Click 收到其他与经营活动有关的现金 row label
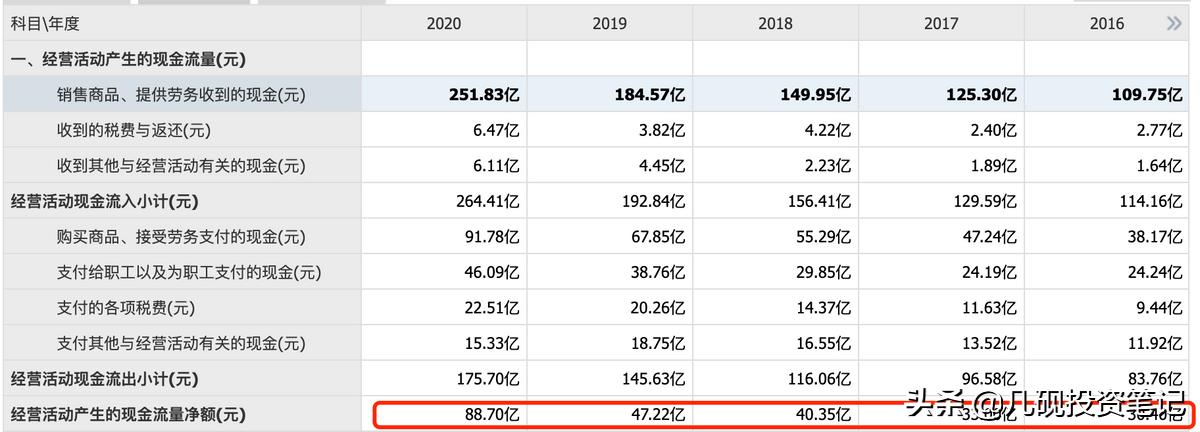The height and width of the screenshot is (432, 1200). point(180,166)
